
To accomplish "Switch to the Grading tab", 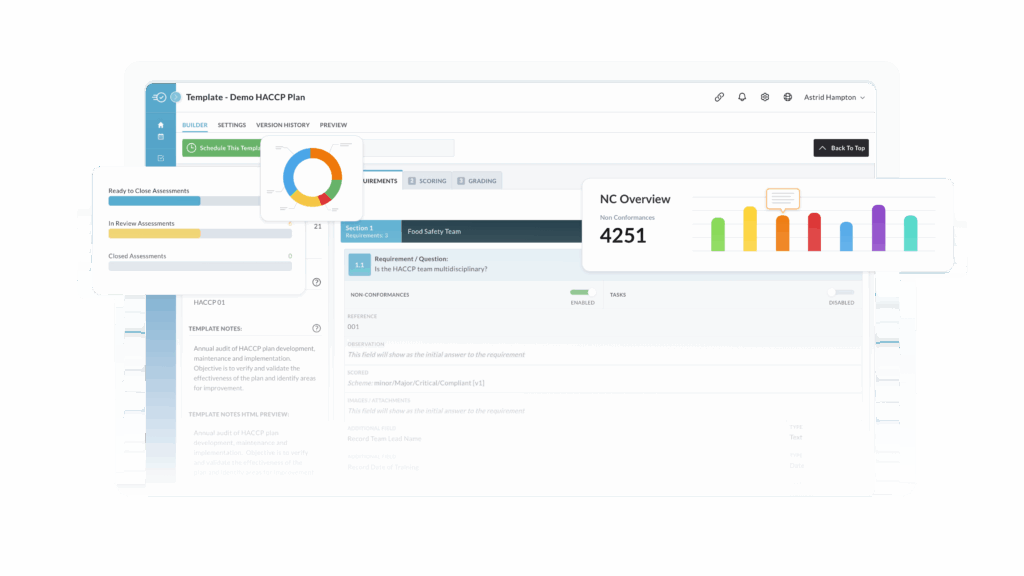I will click(477, 180).
